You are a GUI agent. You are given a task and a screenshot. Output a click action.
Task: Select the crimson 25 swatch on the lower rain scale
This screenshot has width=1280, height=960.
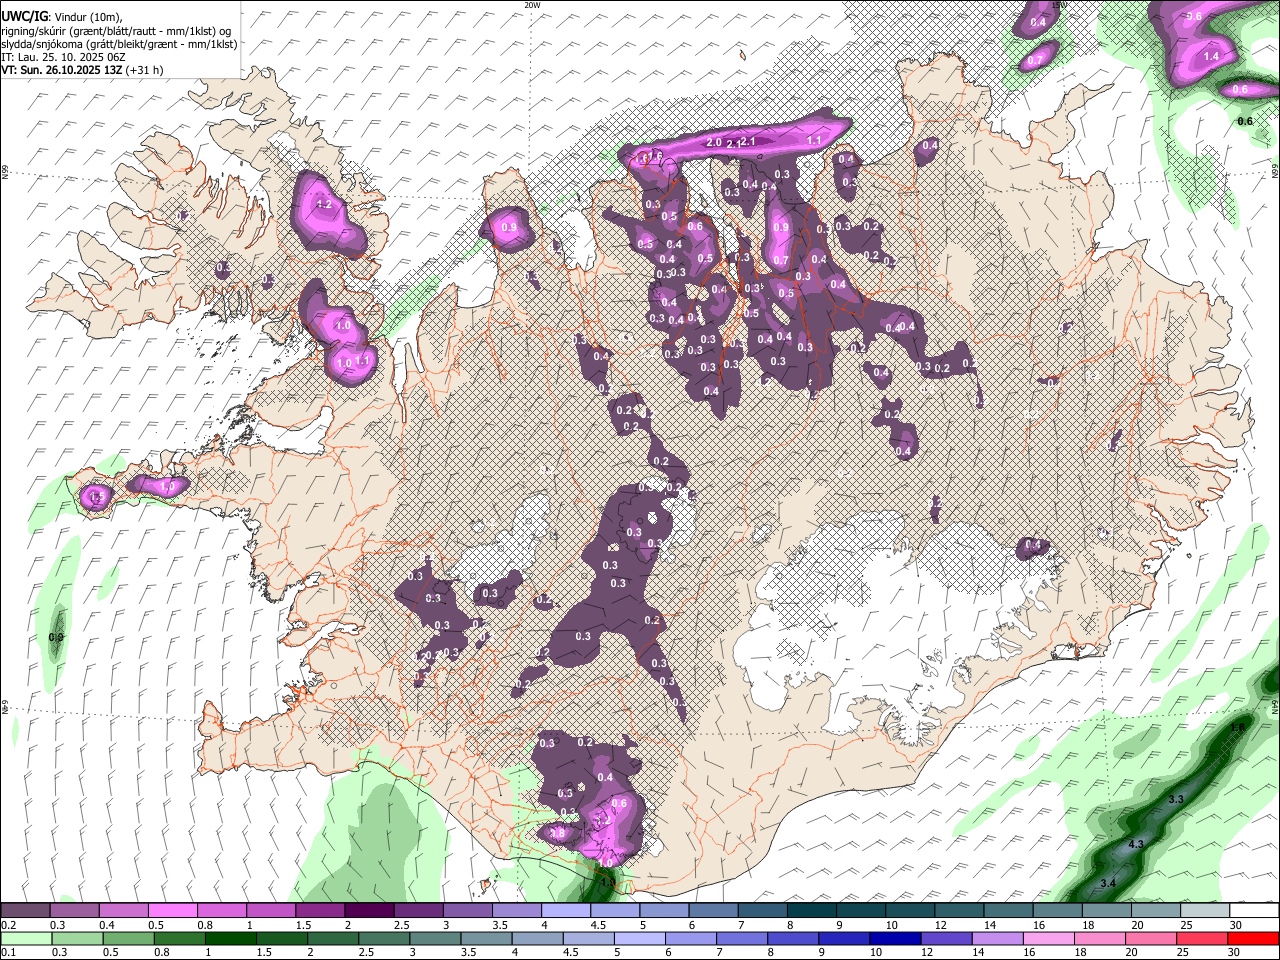tap(1203, 938)
